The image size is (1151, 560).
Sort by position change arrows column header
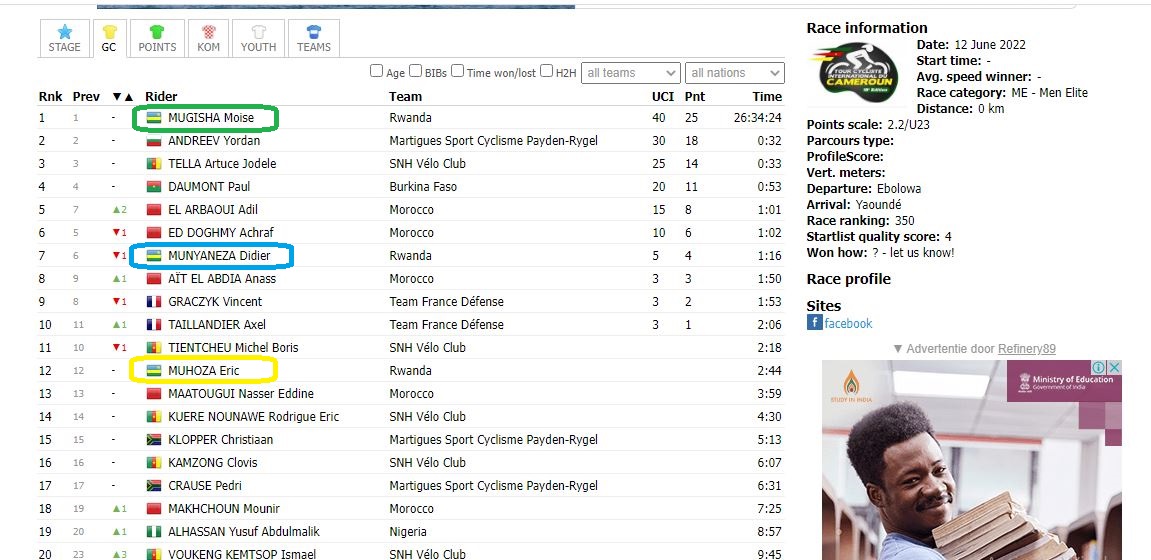[x=122, y=97]
